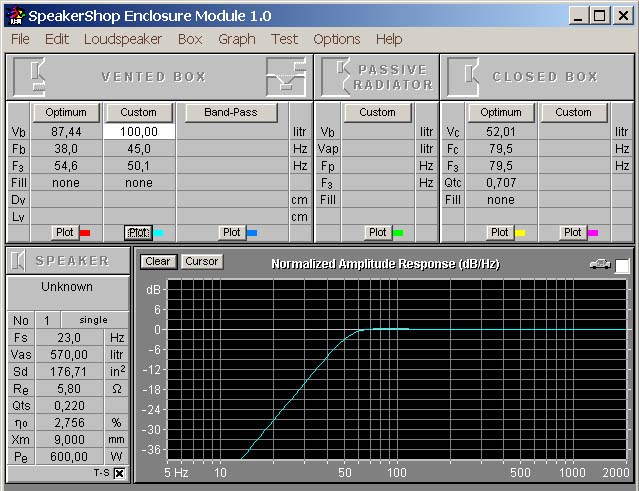Click Plot with the cyan swatch
Image resolution: width=639 pixels, height=491 pixels.
138,233
